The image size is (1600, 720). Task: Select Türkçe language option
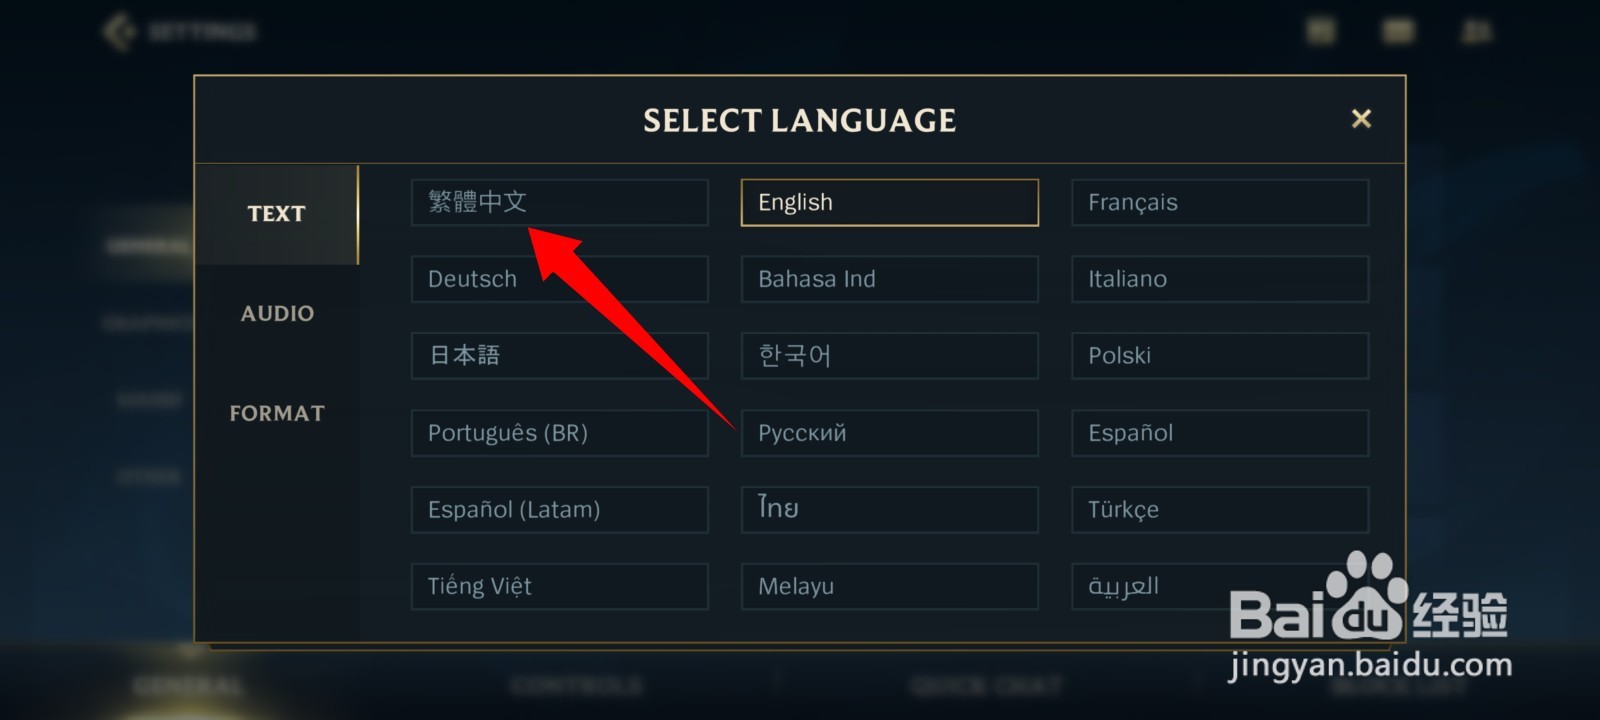tap(1219, 510)
